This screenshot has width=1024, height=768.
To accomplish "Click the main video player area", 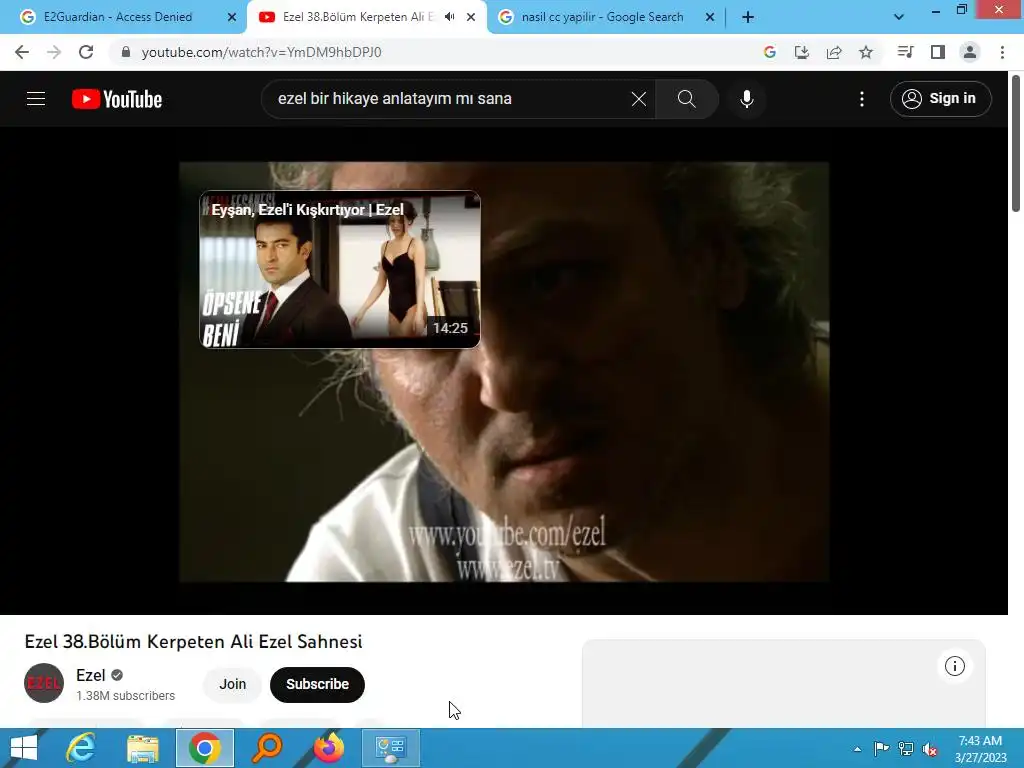I will 504,372.
